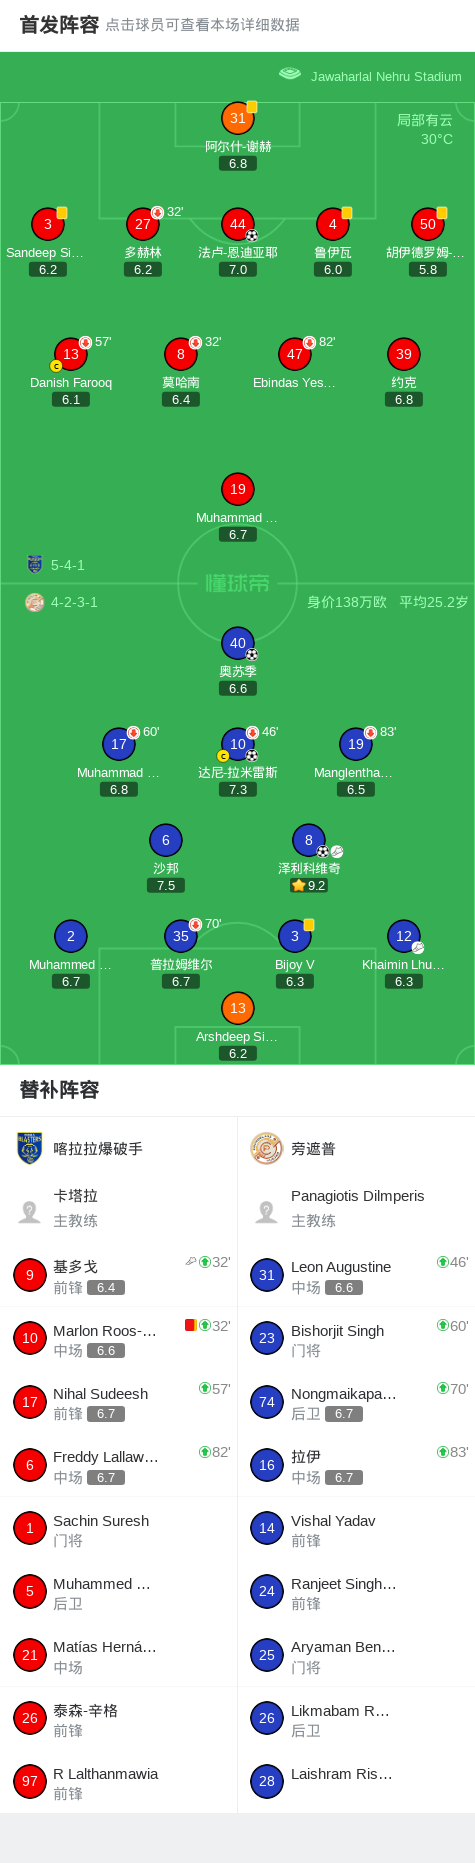View coach Panagiotis Dilmperis profile
The image size is (475, 1863).
pyautogui.click(x=356, y=1208)
